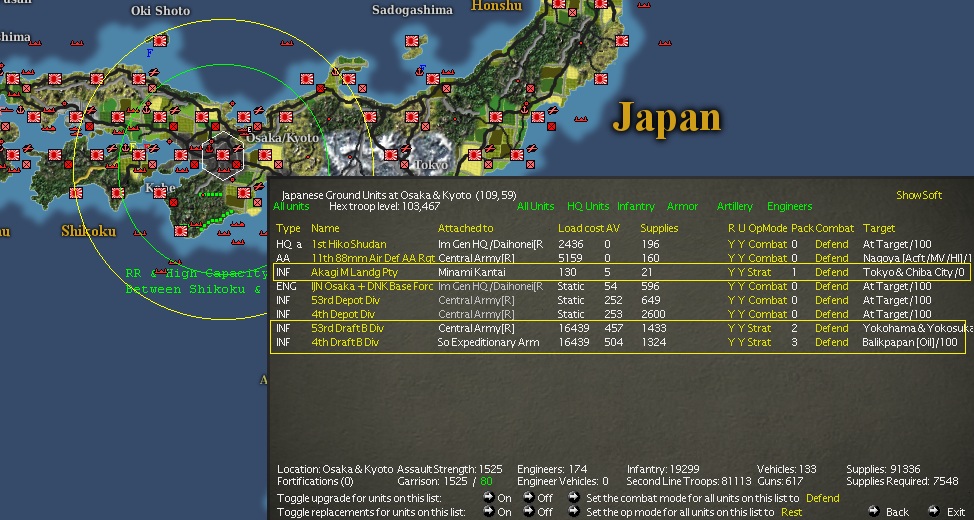Sort by Target column header
974x520 pixels.
pos(878,229)
